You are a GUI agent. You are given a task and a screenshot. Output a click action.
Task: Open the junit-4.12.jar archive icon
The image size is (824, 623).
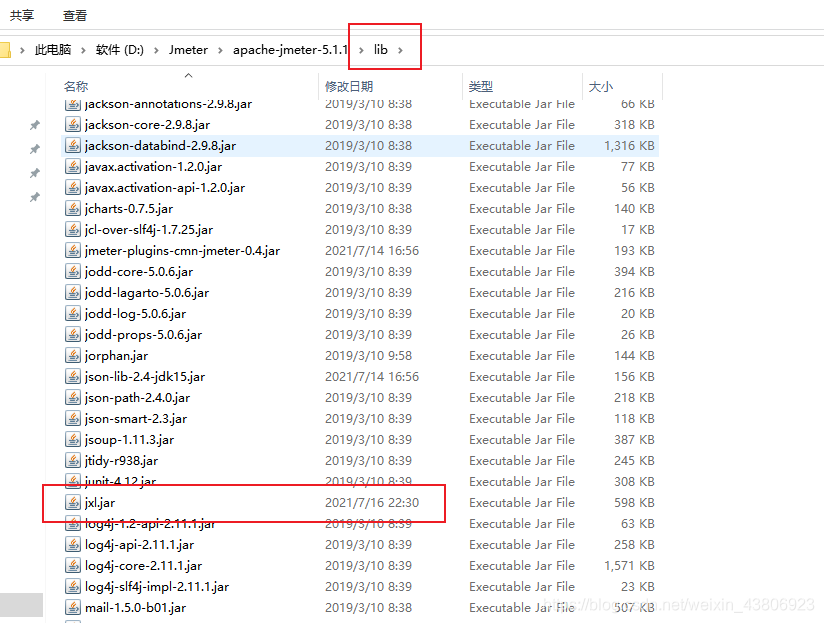click(x=73, y=481)
